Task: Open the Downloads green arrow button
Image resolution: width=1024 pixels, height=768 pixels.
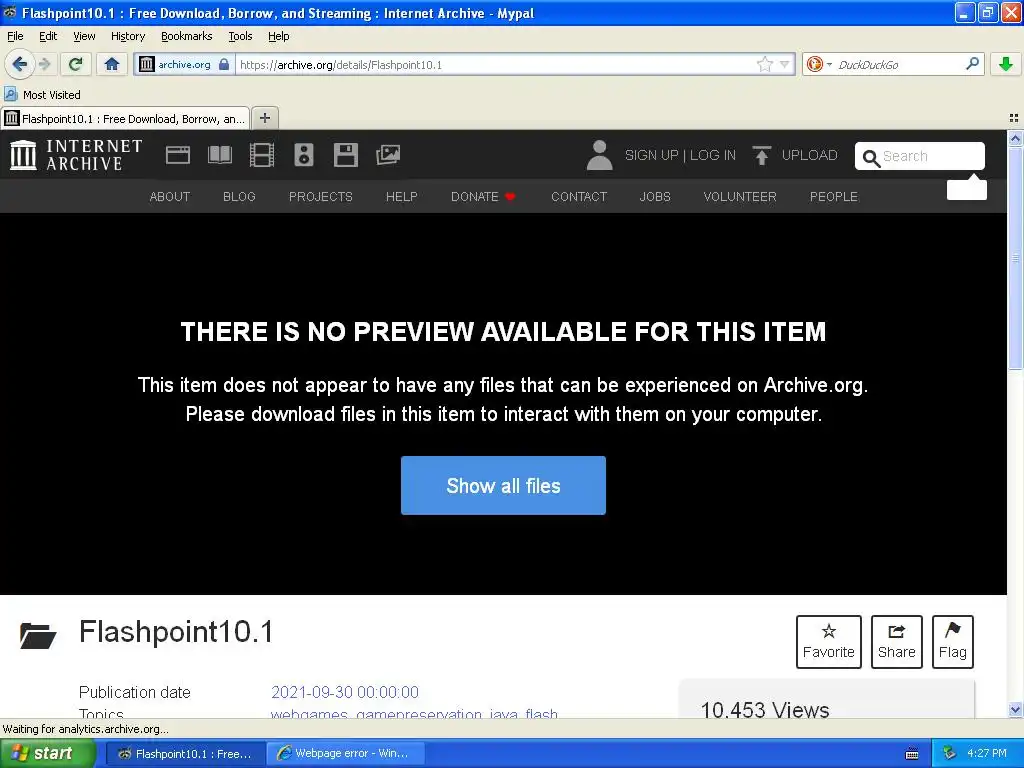Action: (x=1006, y=64)
